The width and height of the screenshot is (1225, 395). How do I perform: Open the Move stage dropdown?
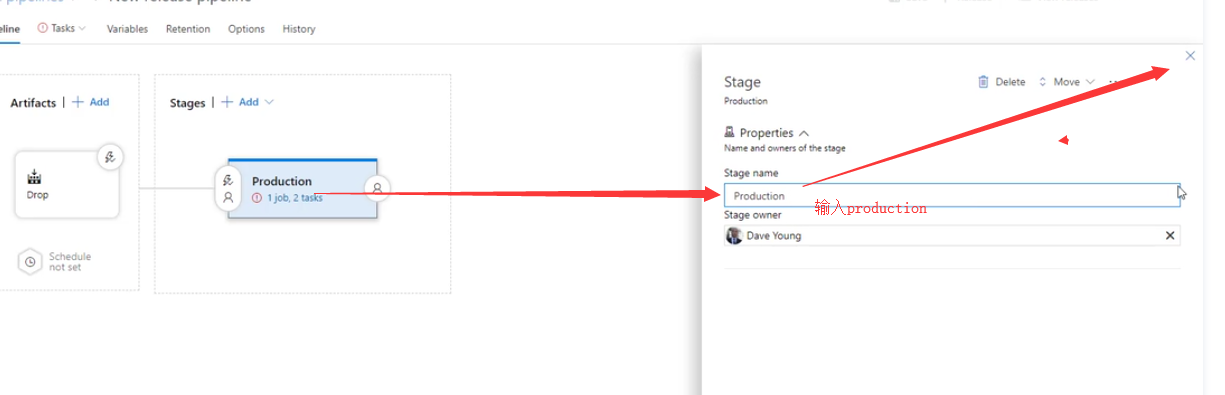pos(1066,82)
